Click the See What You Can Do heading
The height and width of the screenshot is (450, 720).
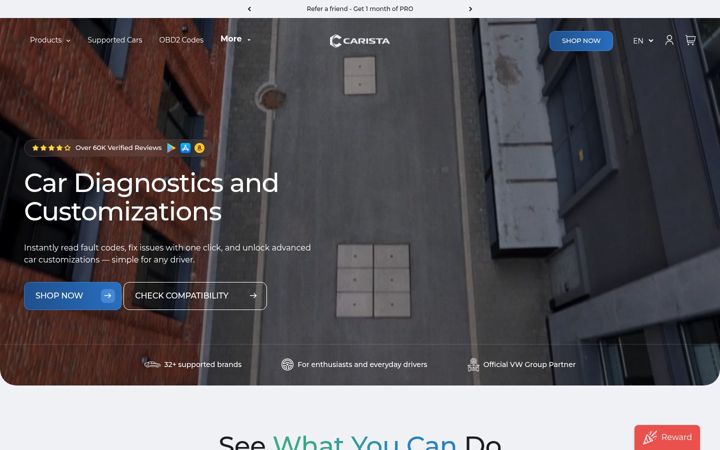pos(360,442)
